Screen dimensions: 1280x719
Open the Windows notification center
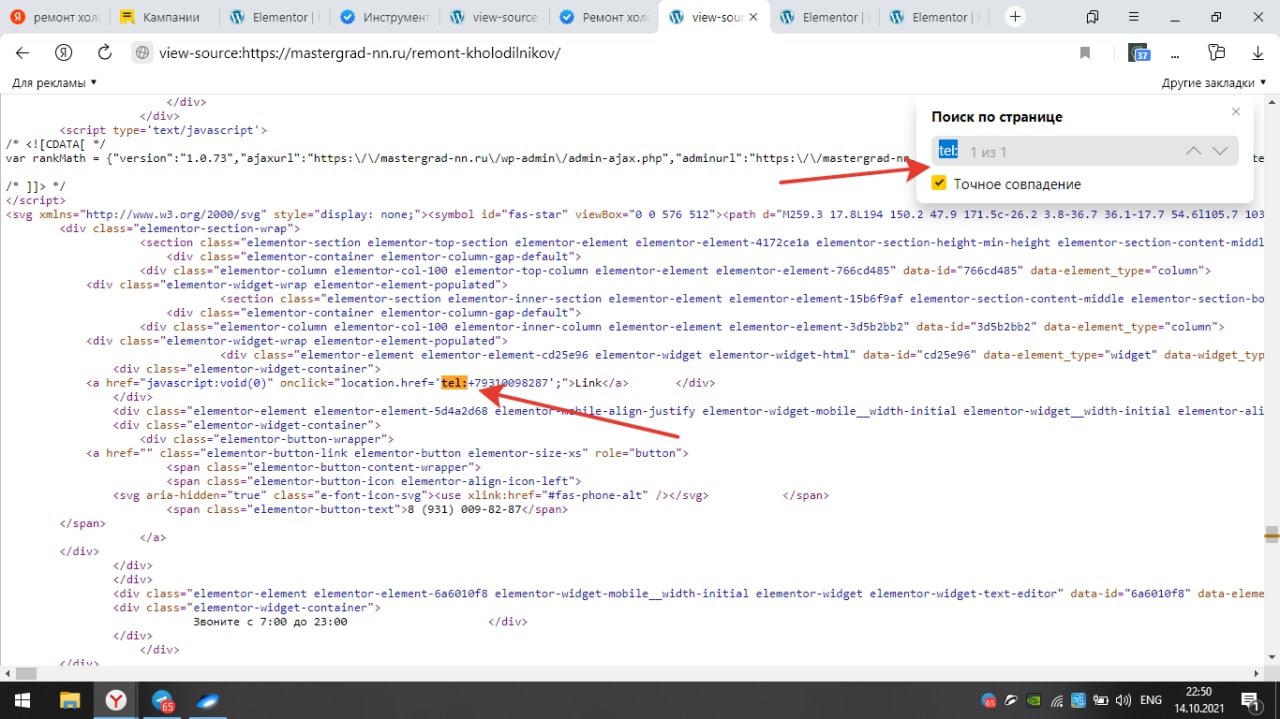[1252, 700]
